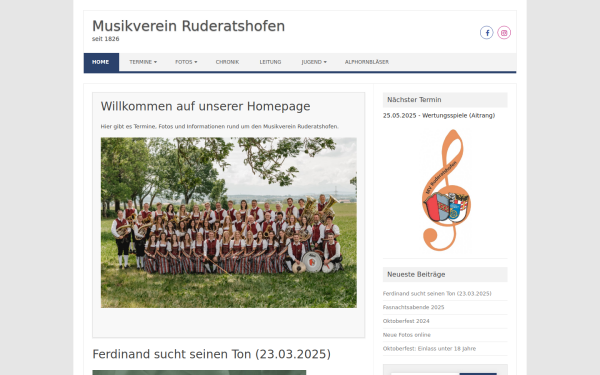Expand the JUGEND dropdown menu

(x=314, y=62)
